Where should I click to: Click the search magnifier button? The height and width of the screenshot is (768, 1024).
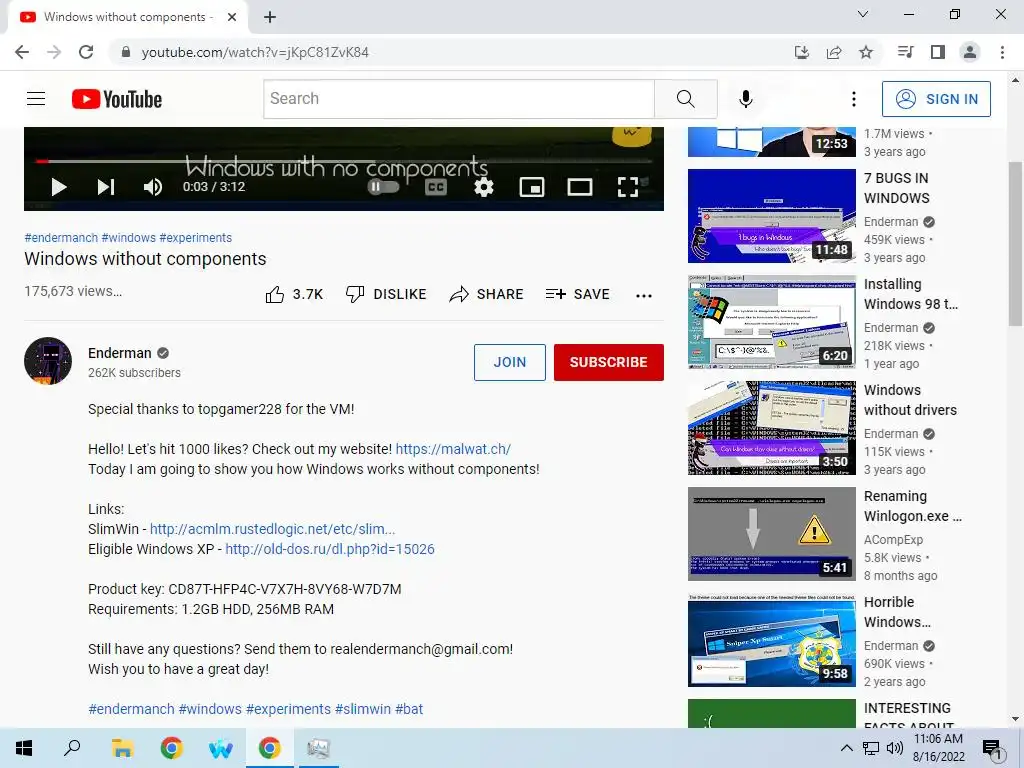686,99
